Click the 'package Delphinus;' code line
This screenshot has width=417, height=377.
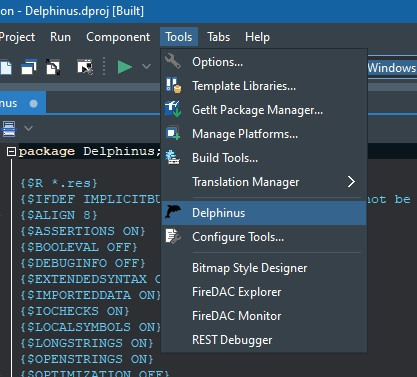(x=90, y=151)
